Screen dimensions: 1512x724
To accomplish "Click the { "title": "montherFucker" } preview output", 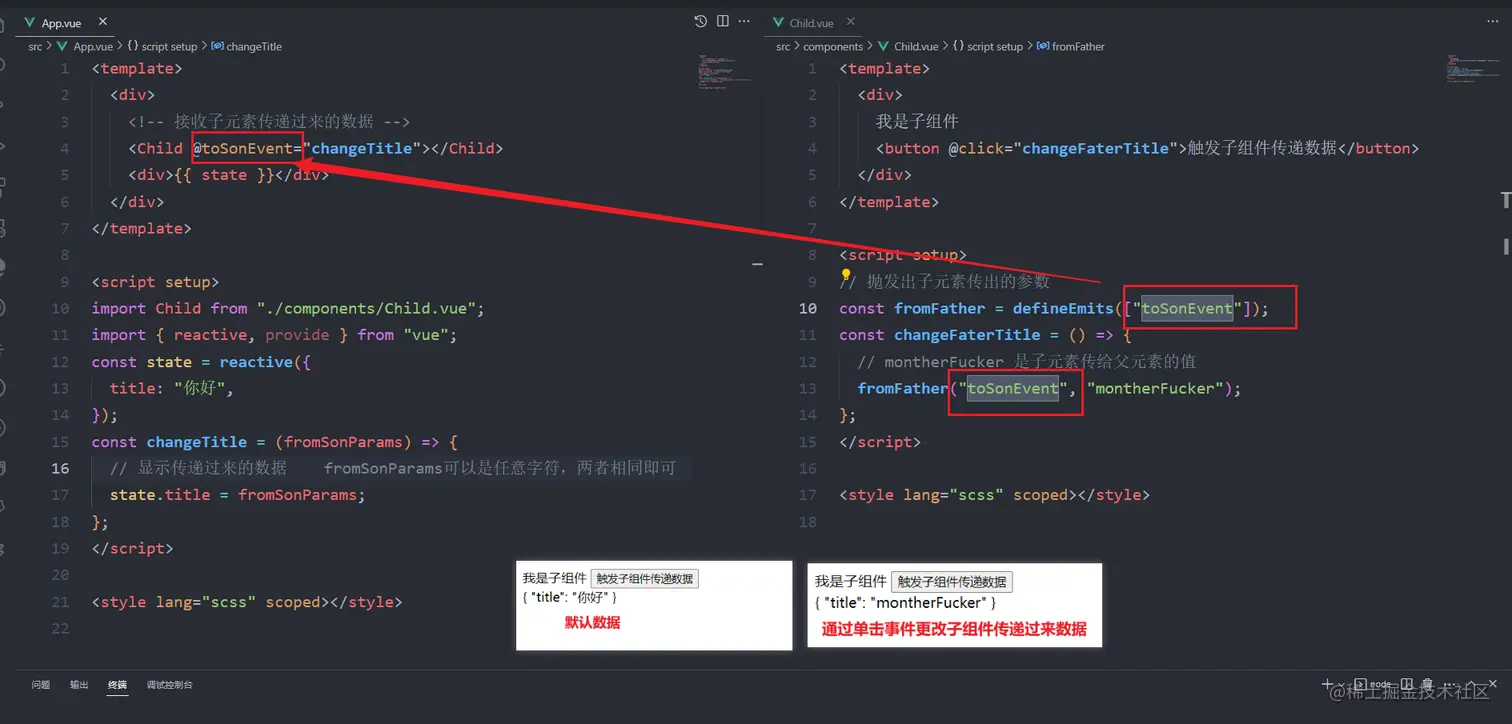I will (x=906, y=602).
